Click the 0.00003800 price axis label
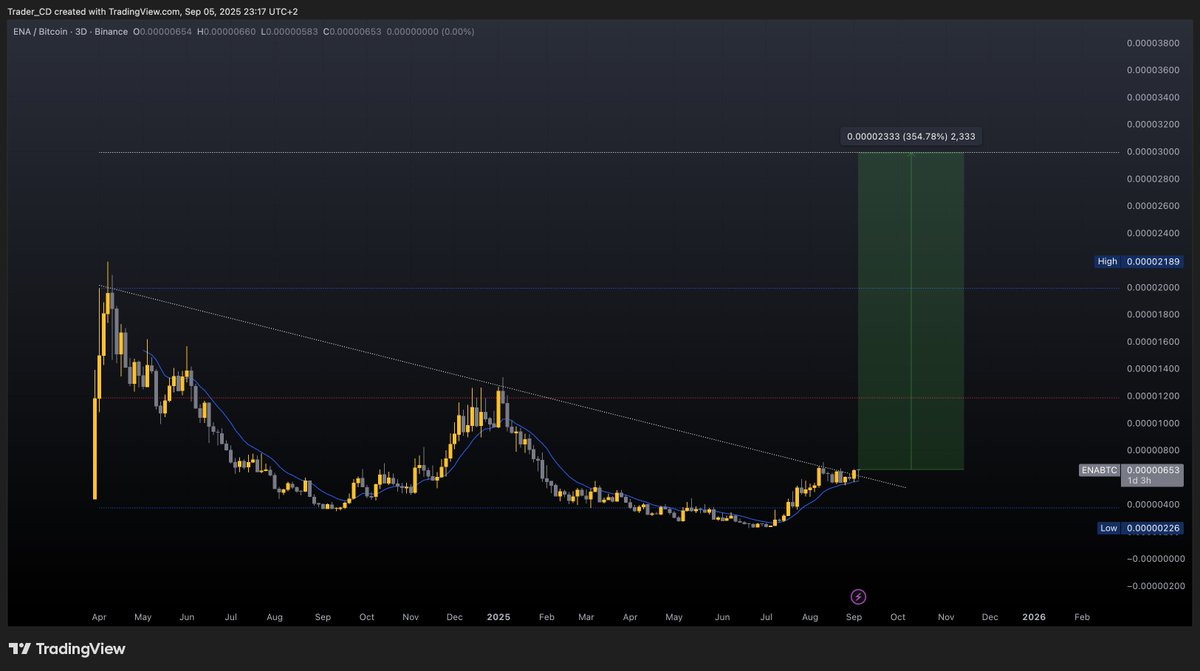 click(x=1153, y=43)
